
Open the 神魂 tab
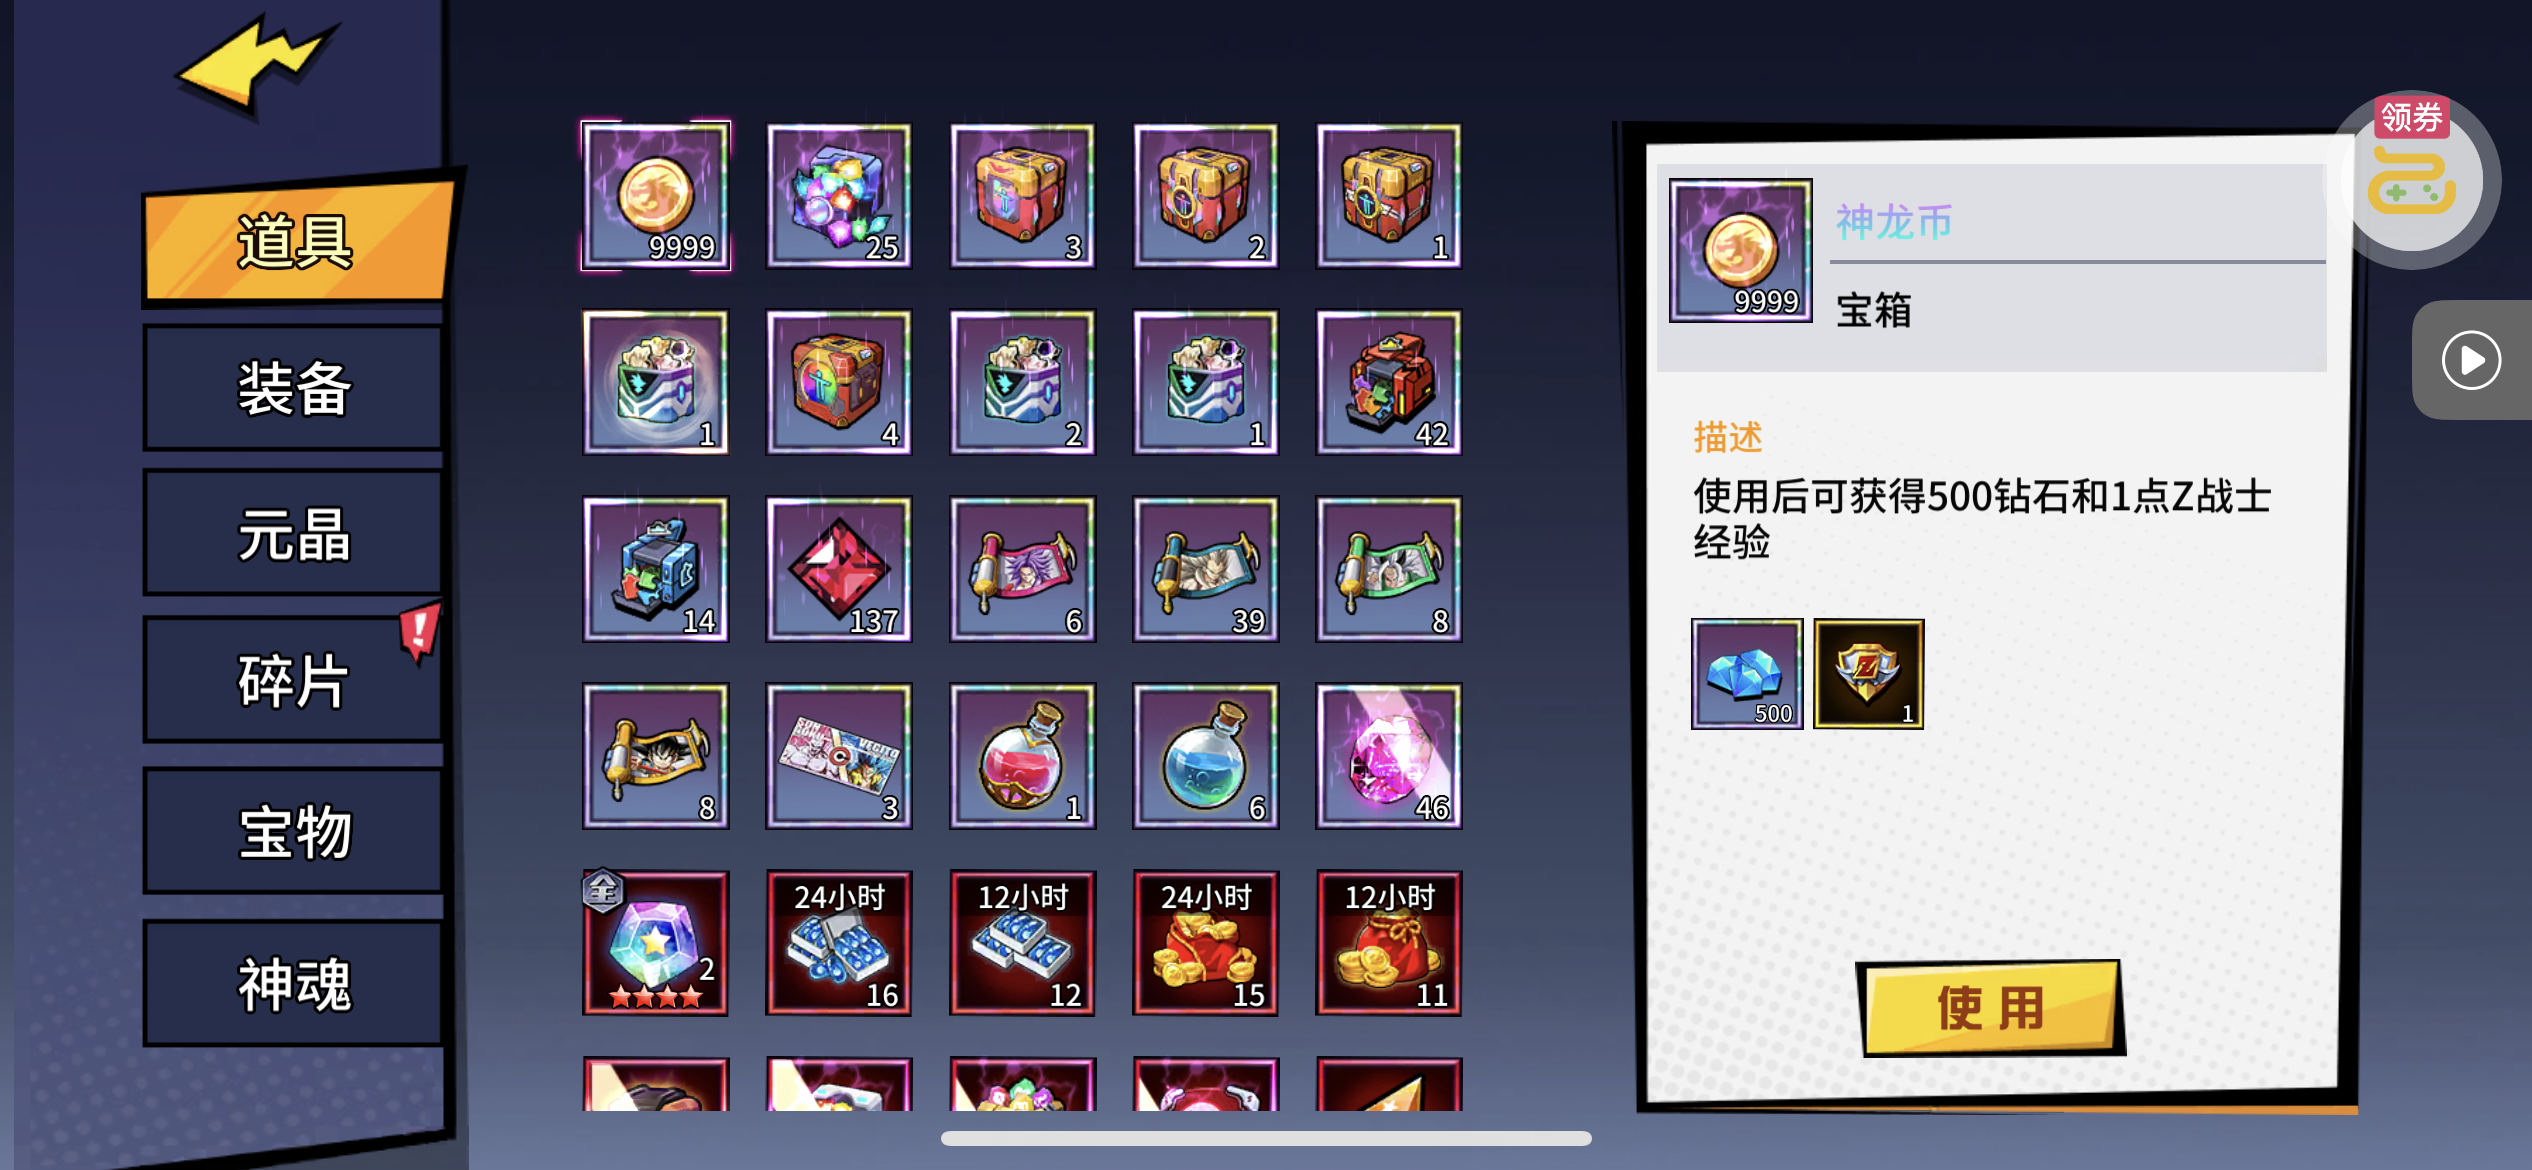click(x=294, y=984)
